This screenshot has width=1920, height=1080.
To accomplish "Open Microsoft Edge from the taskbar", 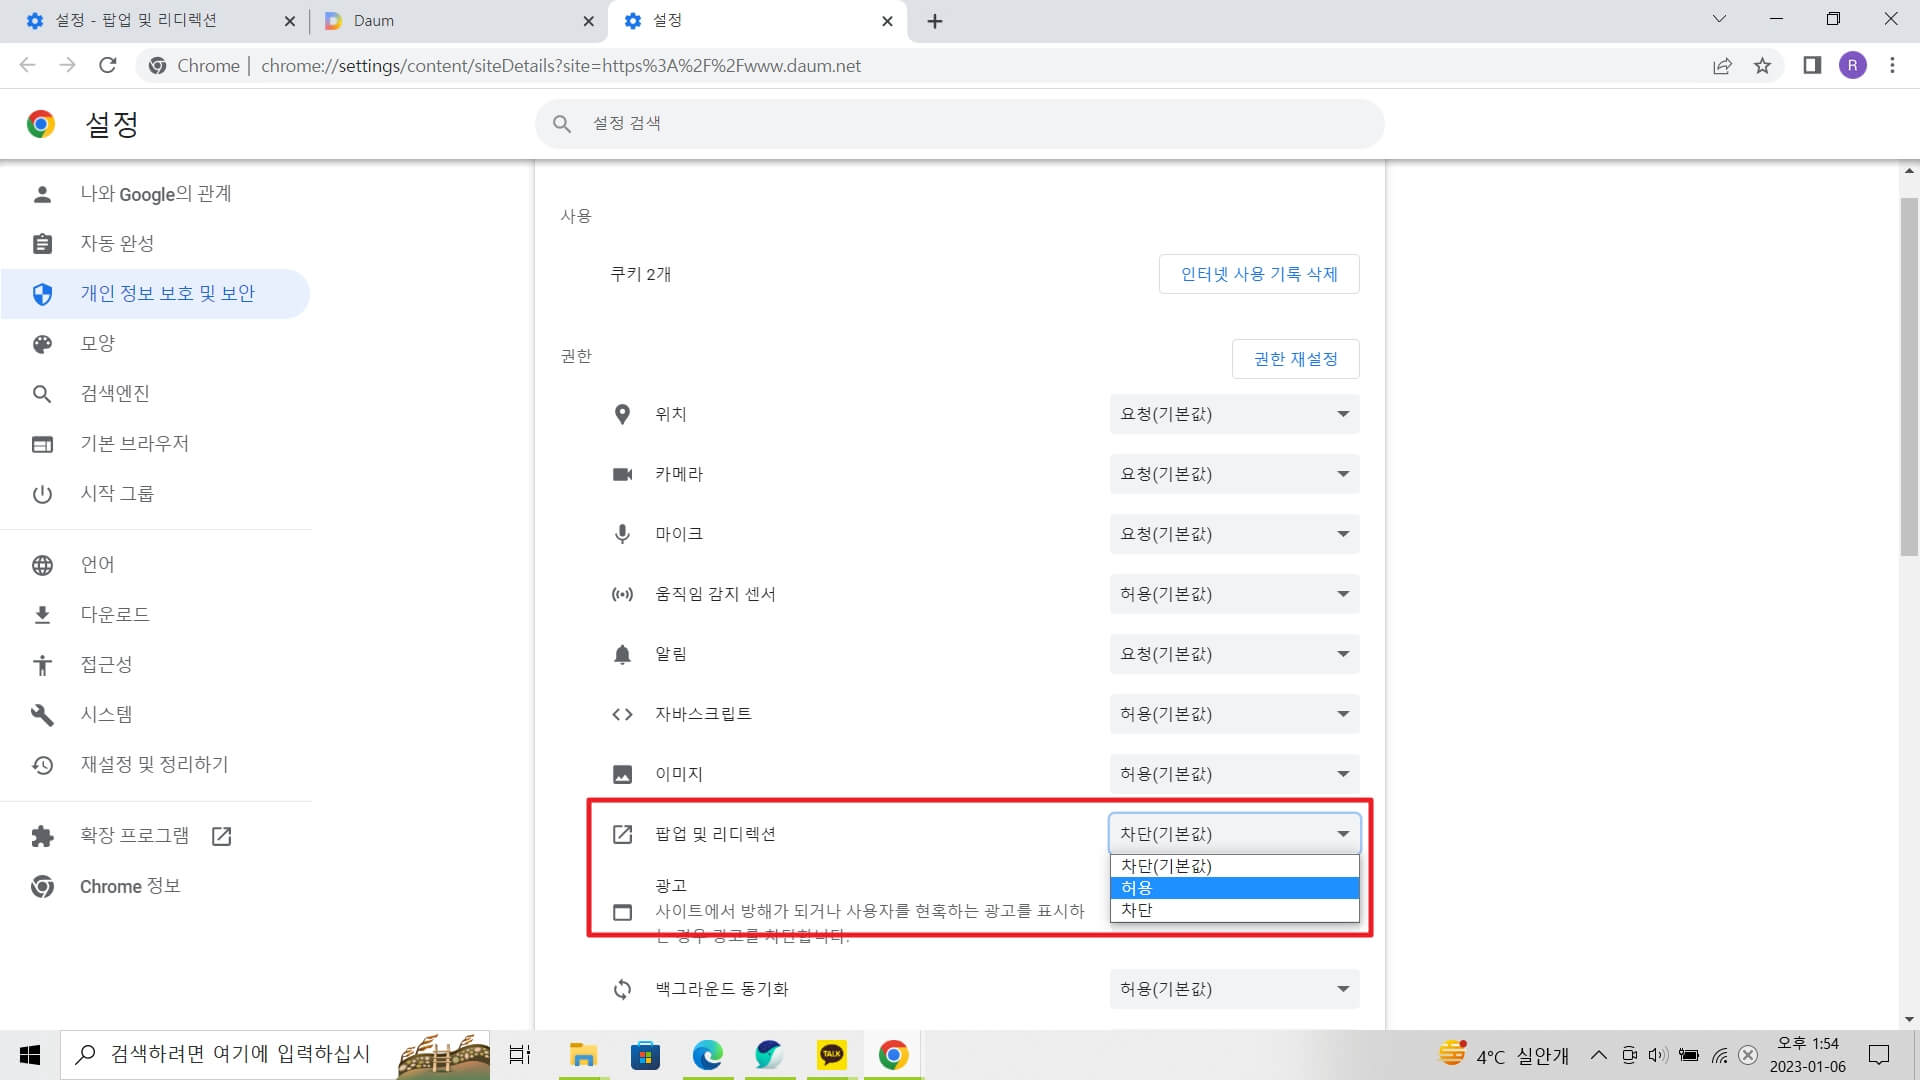I will (708, 1055).
